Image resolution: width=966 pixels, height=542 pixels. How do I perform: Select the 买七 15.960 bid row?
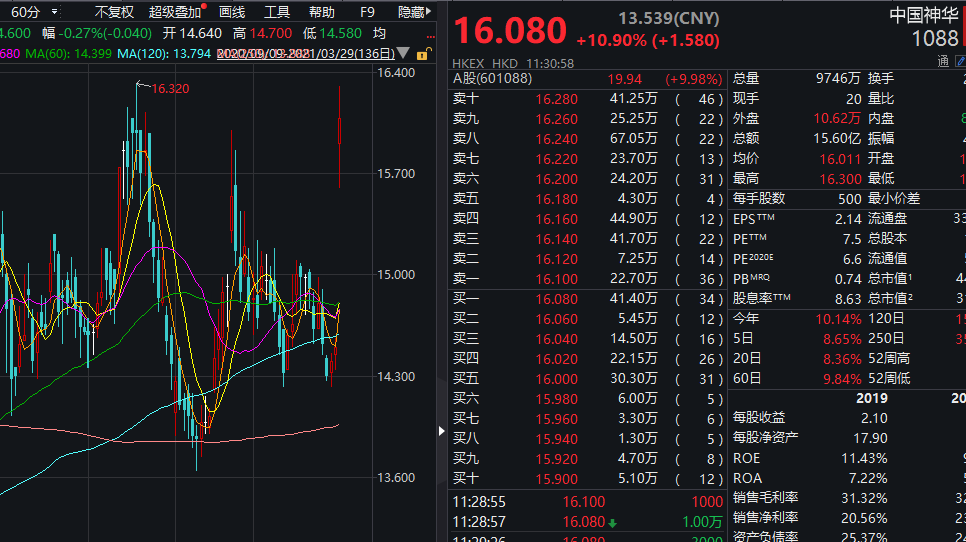(588, 419)
